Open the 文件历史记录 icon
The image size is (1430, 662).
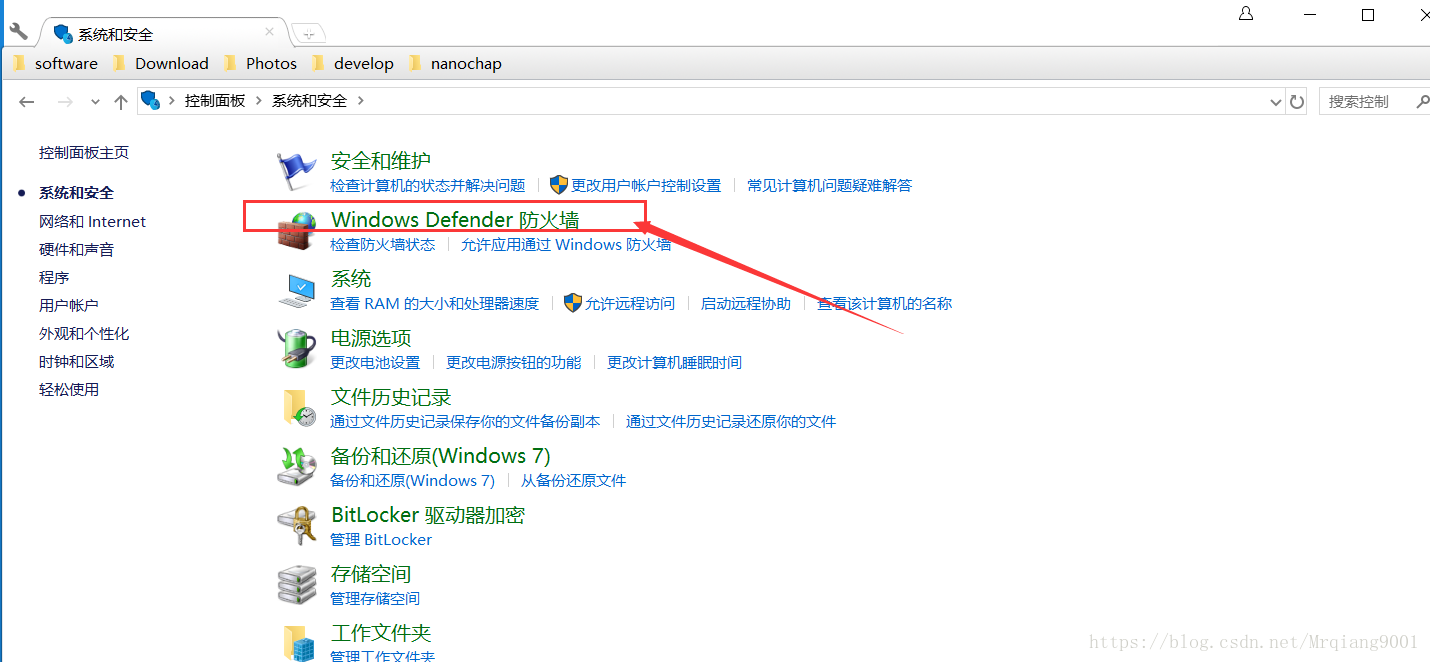coord(297,407)
